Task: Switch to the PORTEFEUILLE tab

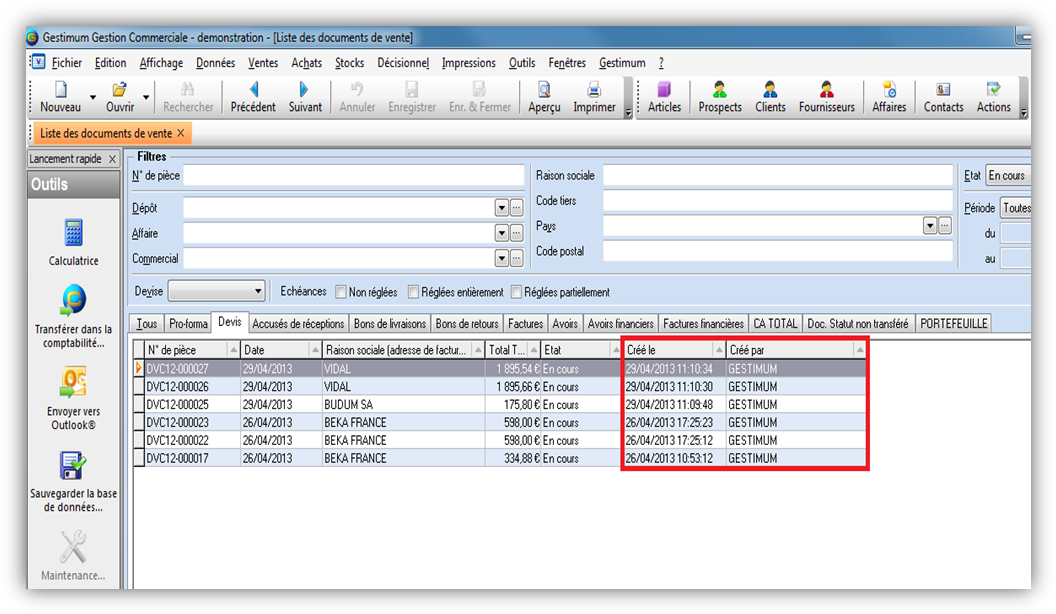Action: (x=954, y=324)
